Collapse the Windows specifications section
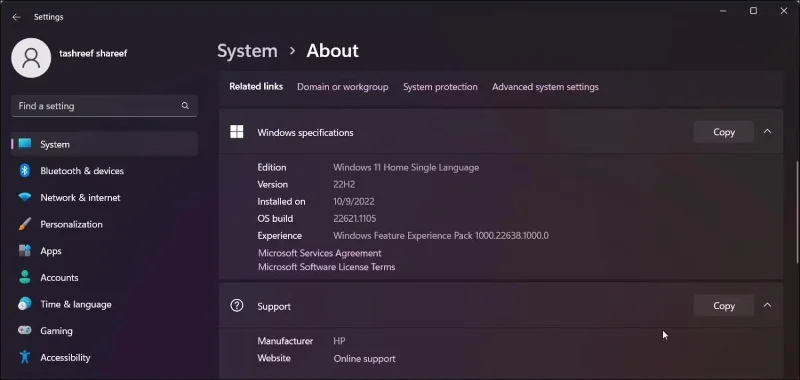The width and height of the screenshot is (800, 380). coord(767,132)
